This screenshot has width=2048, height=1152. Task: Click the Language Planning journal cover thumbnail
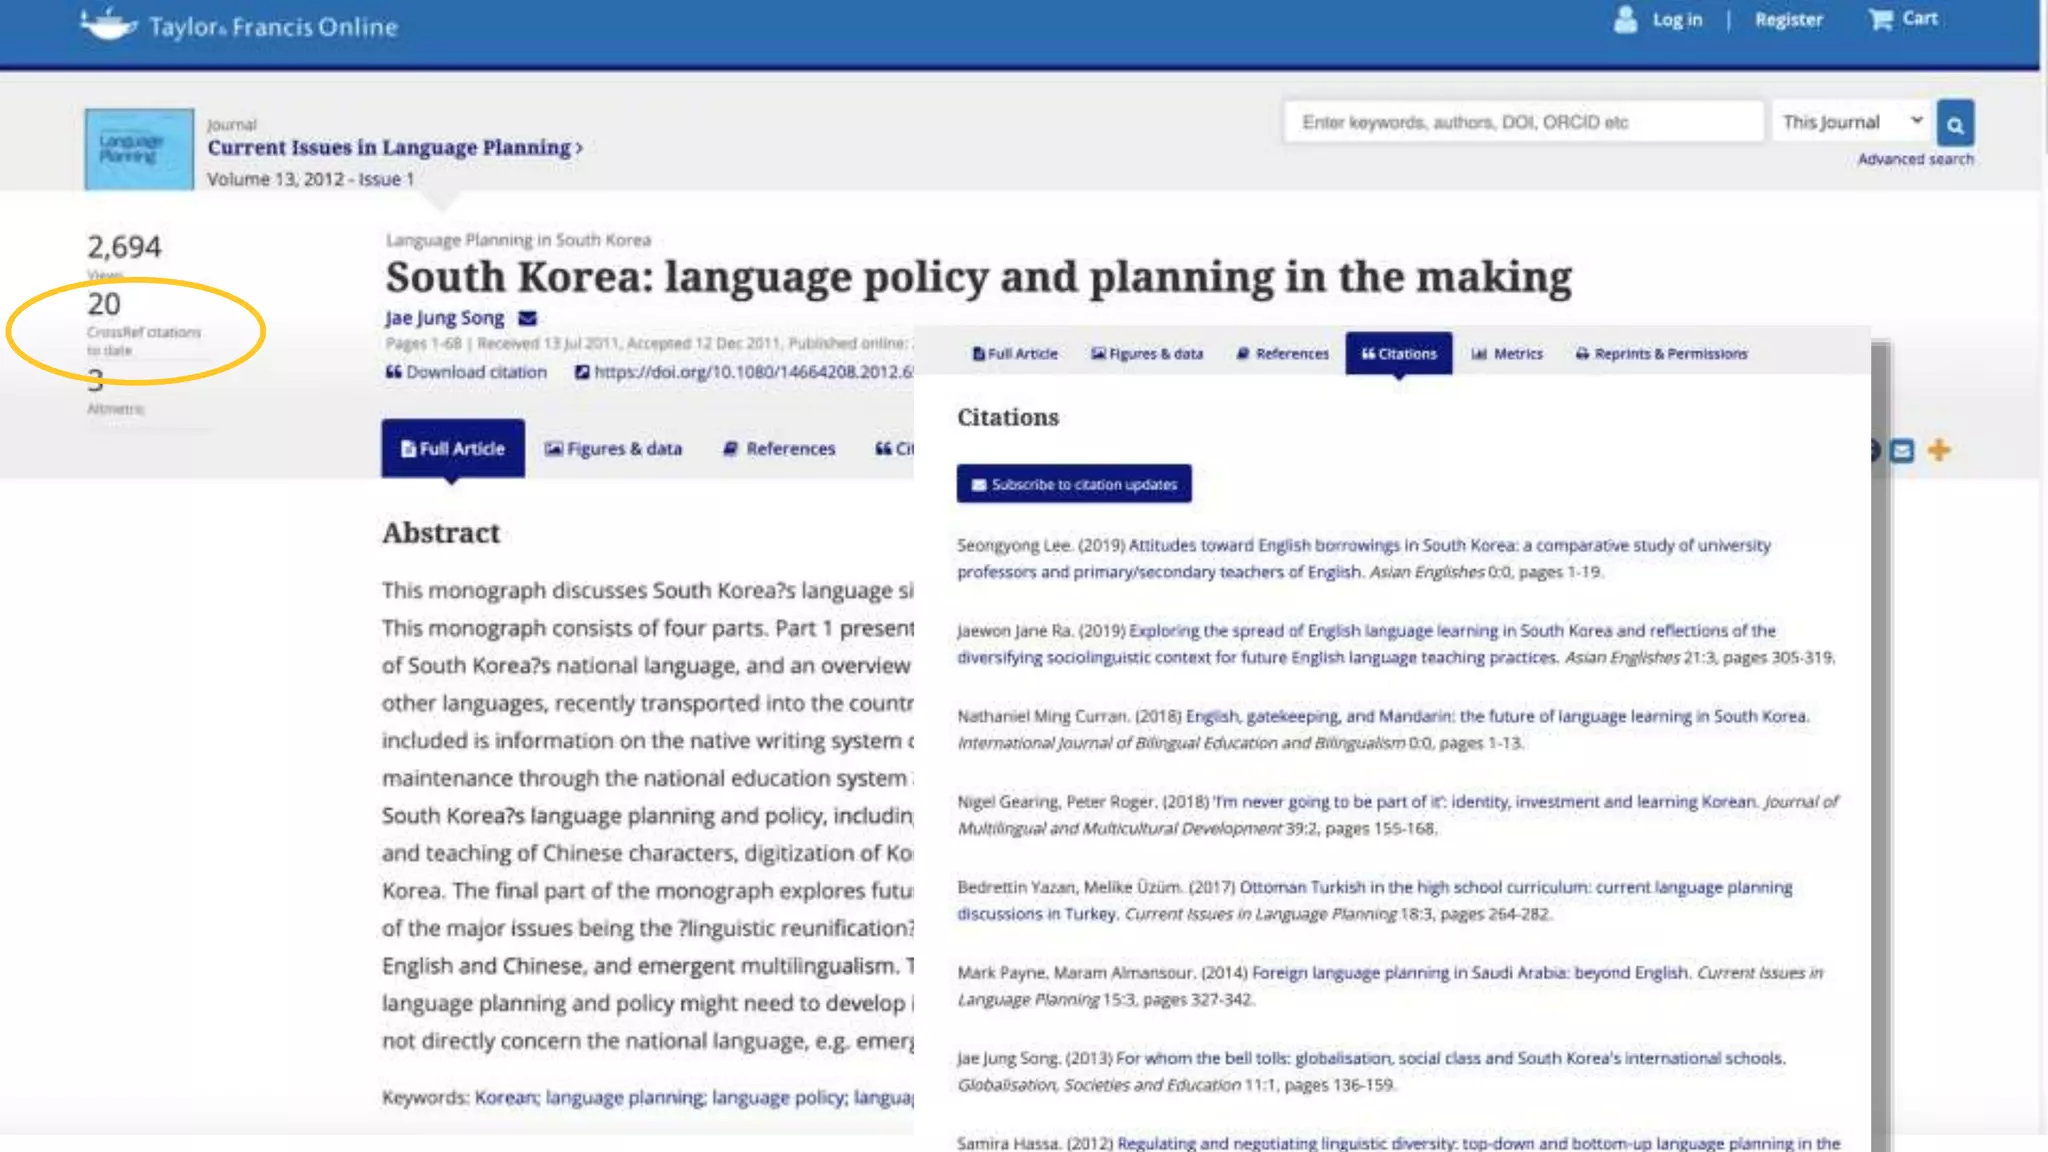[x=139, y=149]
